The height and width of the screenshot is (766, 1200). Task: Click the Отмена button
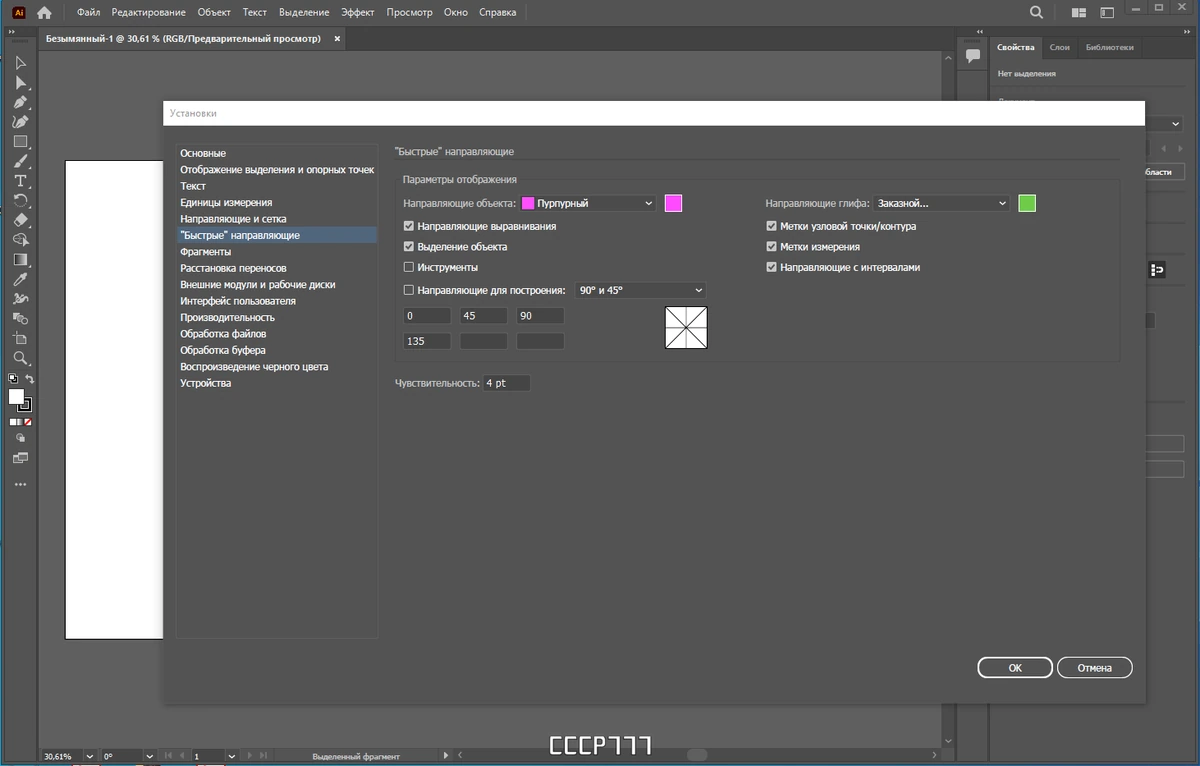(x=1094, y=667)
